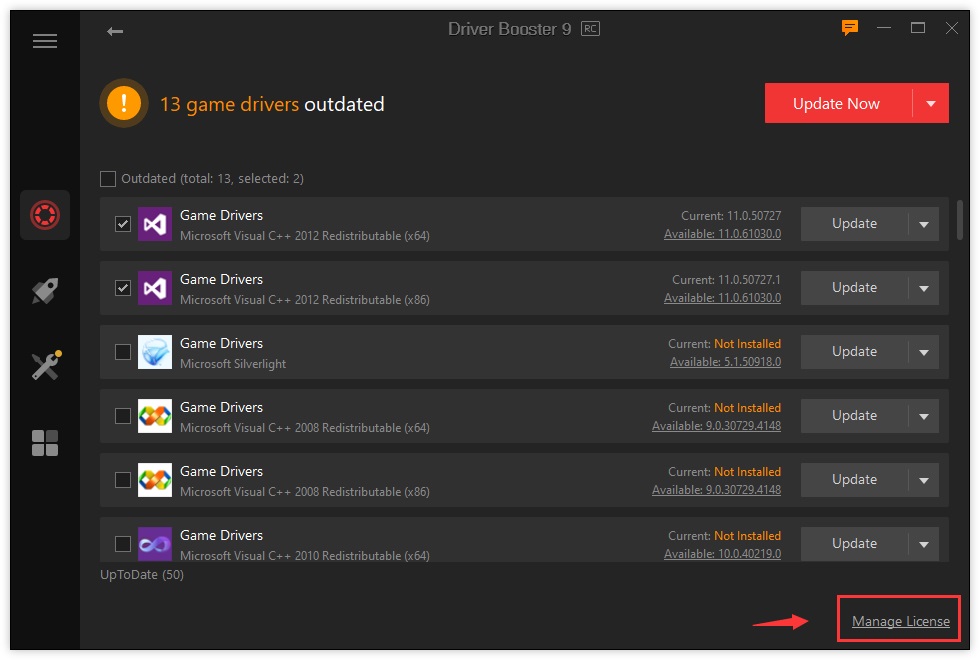Open the hamburger menu

tap(45, 41)
